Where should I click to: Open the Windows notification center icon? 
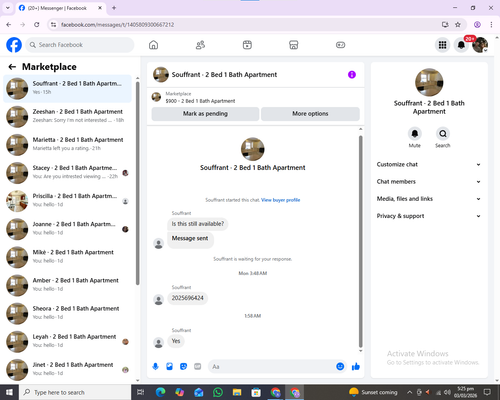(487, 392)
